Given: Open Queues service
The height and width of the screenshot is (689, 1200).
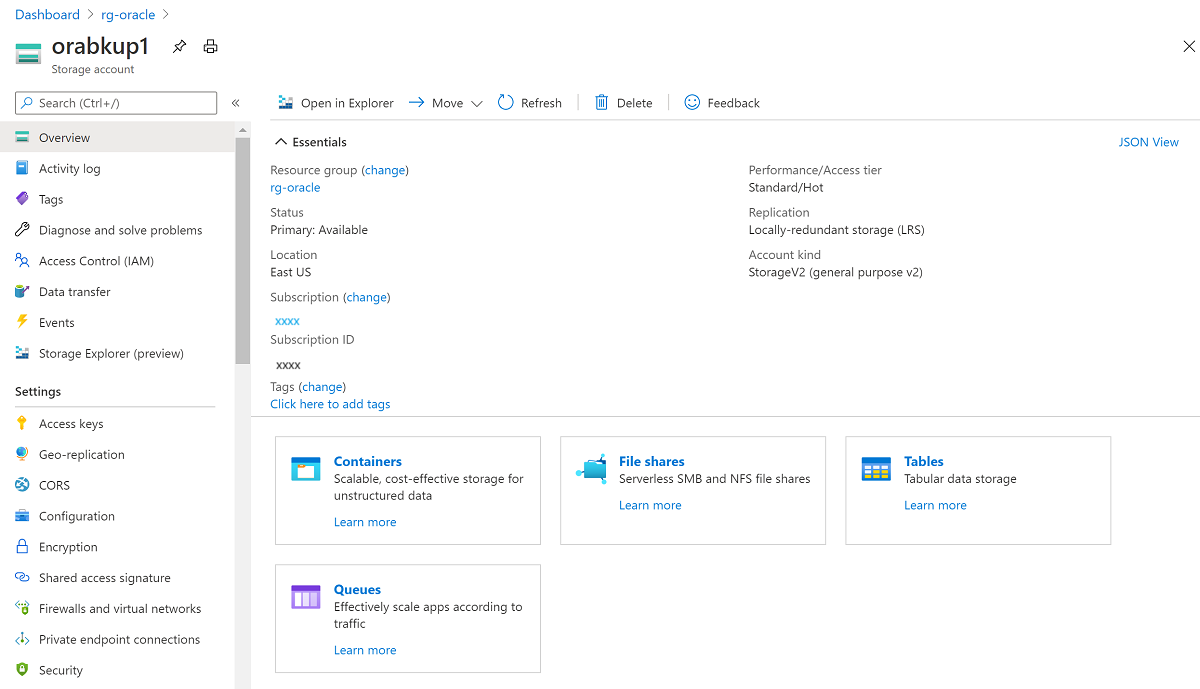Looking at the screenshot, I should [x=357, y=589].
